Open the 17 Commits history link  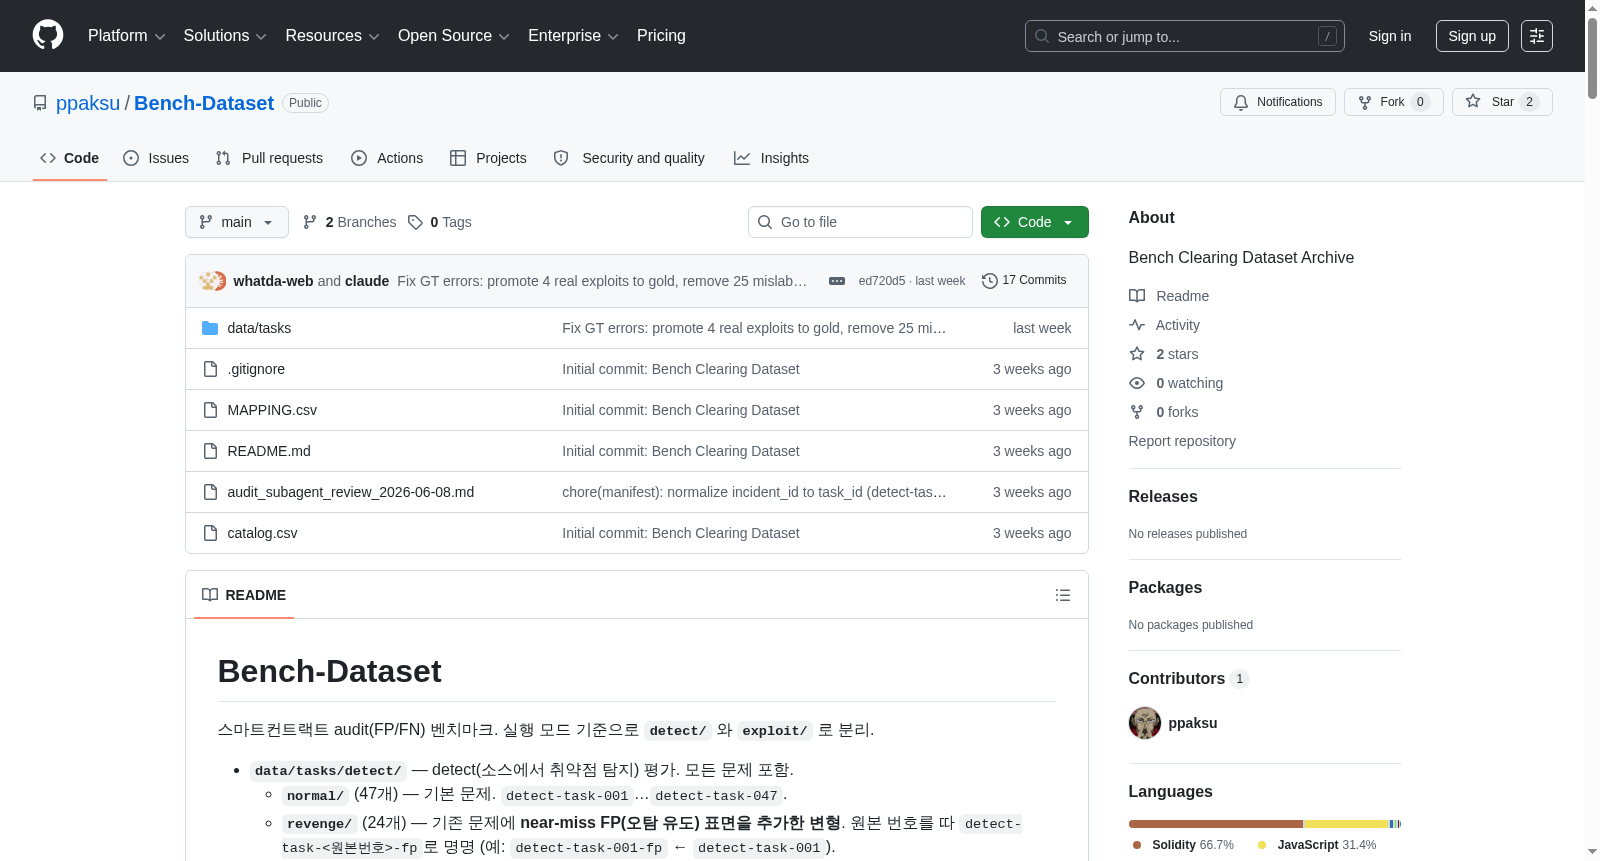point(1024,281)
